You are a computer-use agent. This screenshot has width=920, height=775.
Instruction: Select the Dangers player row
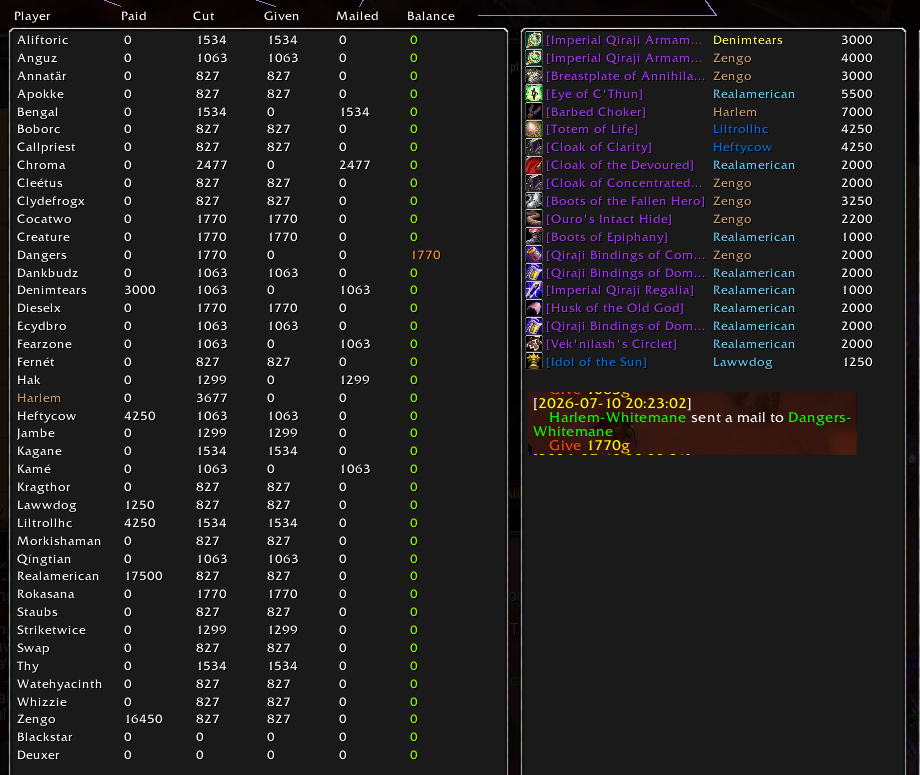(x=258, y=255)
